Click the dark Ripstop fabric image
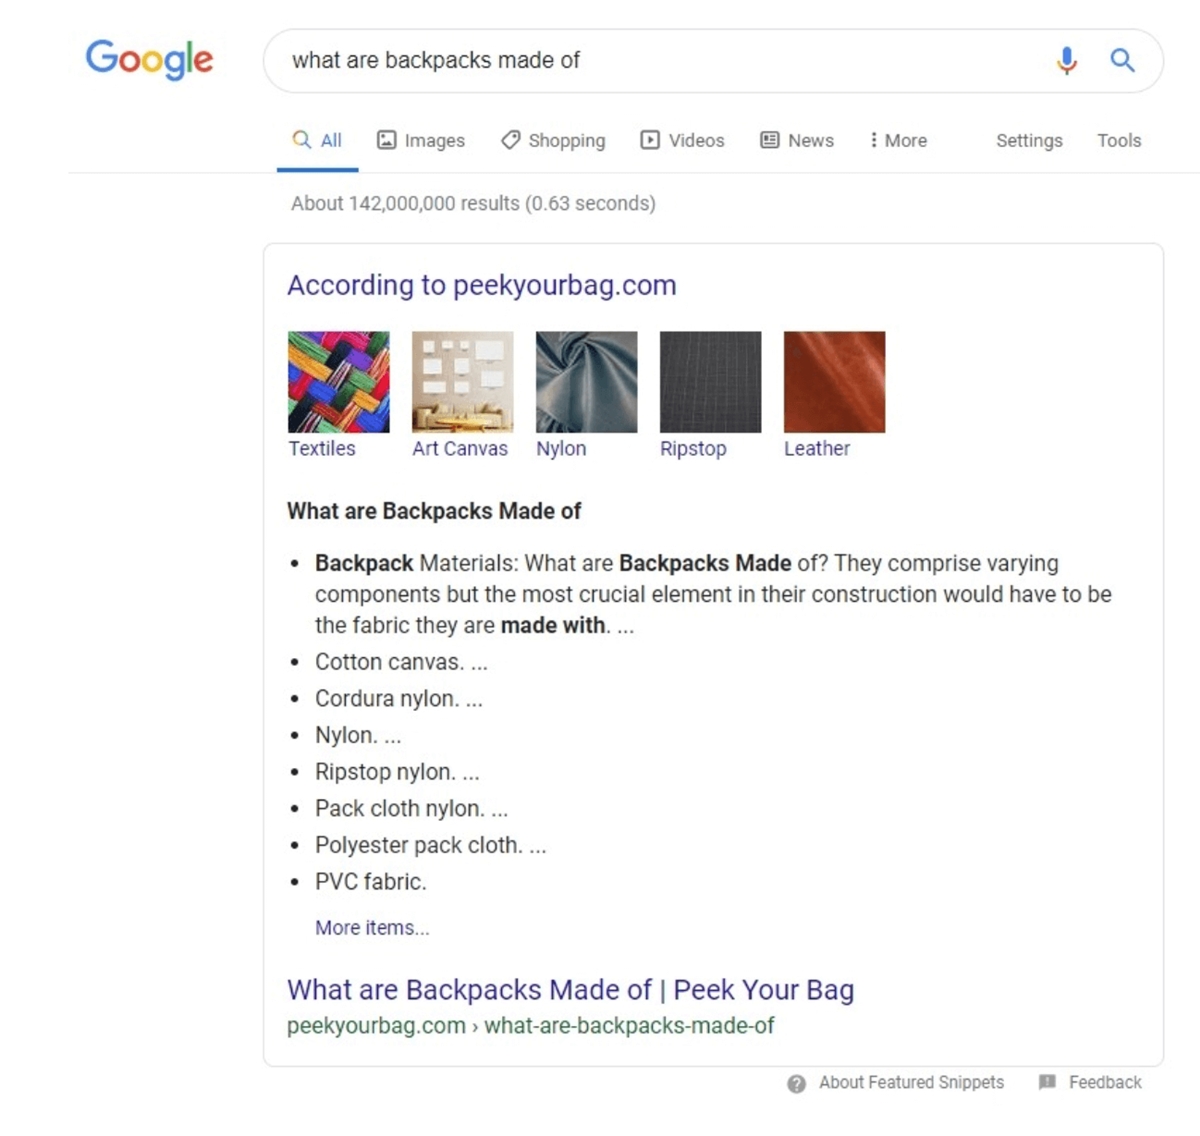The image size is (1200, 1136). coord(710,382)
